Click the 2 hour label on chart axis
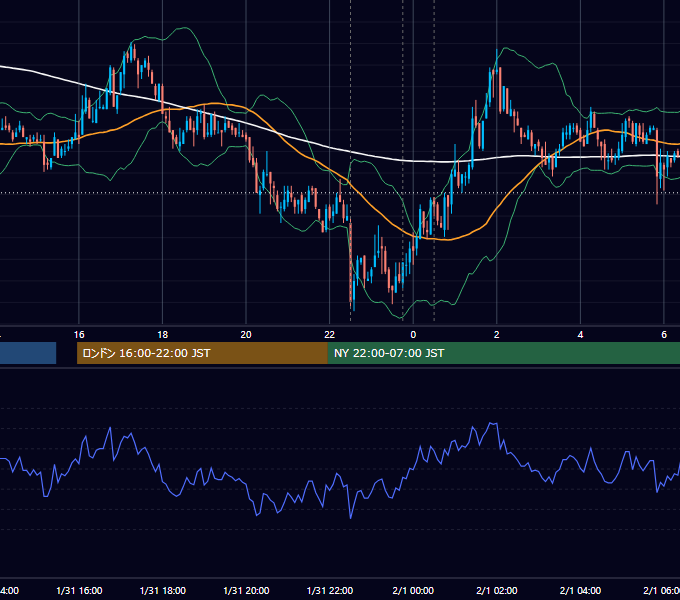The height and width of the screenshot is (600, 680). click(x=497, y=335)
